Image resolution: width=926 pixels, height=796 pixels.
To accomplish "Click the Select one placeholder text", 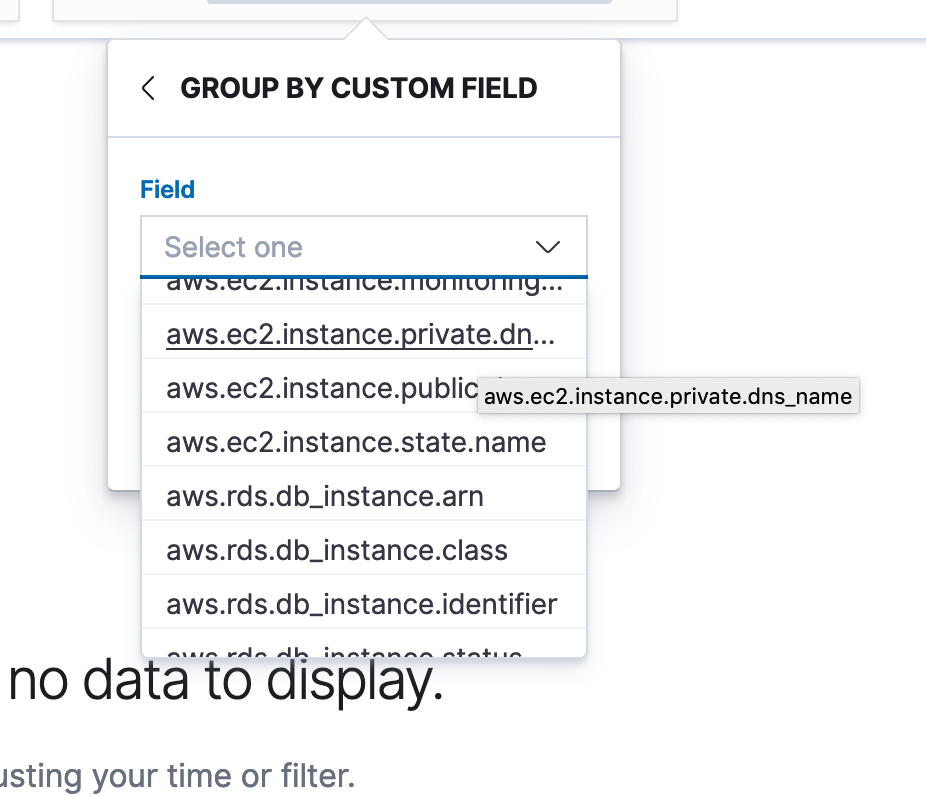I will (x=233, y=247).
